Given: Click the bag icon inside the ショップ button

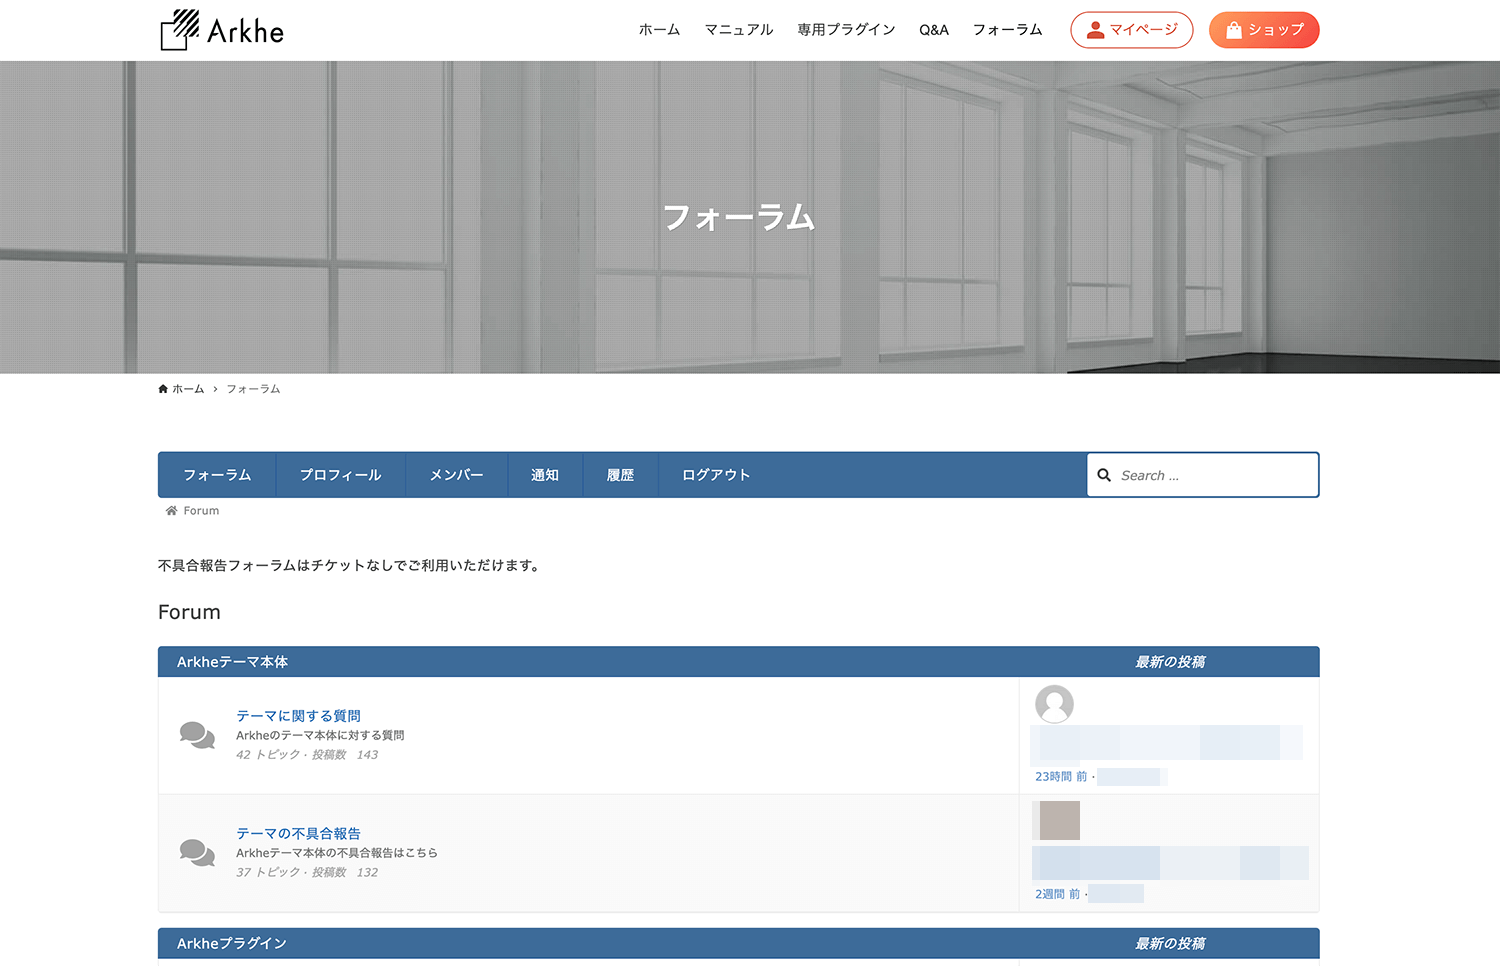Looking at the screenshot, I should pos(1233,30).
